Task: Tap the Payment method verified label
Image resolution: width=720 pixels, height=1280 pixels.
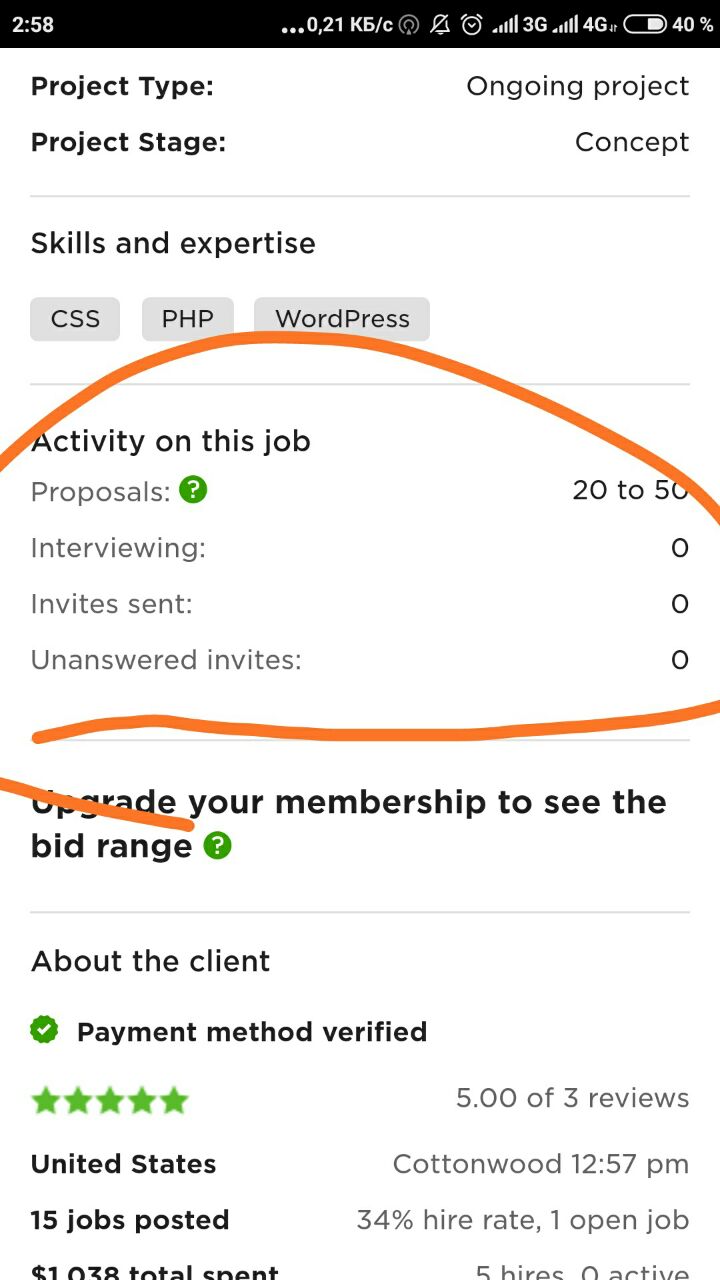Action: [x=252, y=1031]
